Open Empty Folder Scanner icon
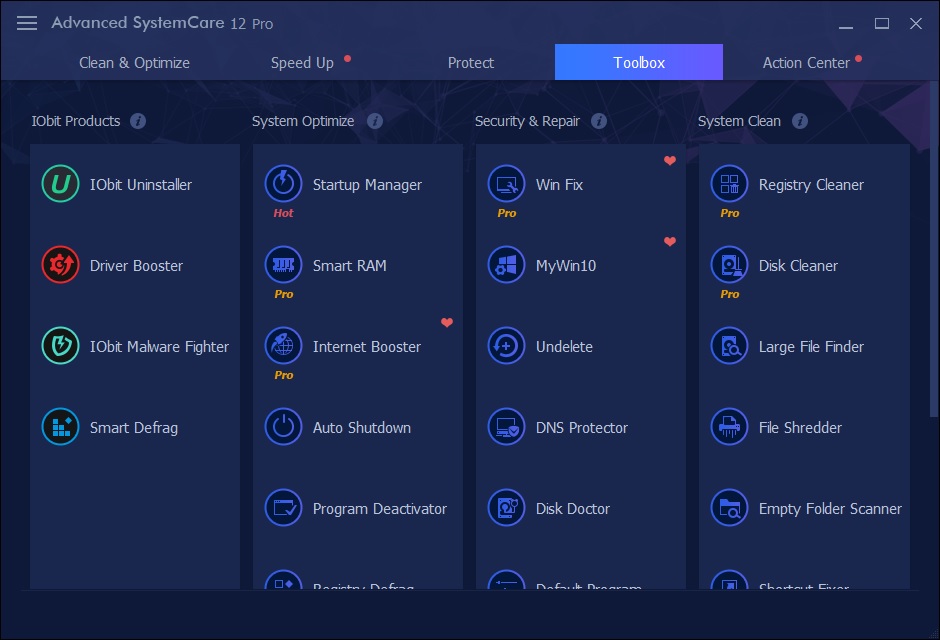 (730, 508)
